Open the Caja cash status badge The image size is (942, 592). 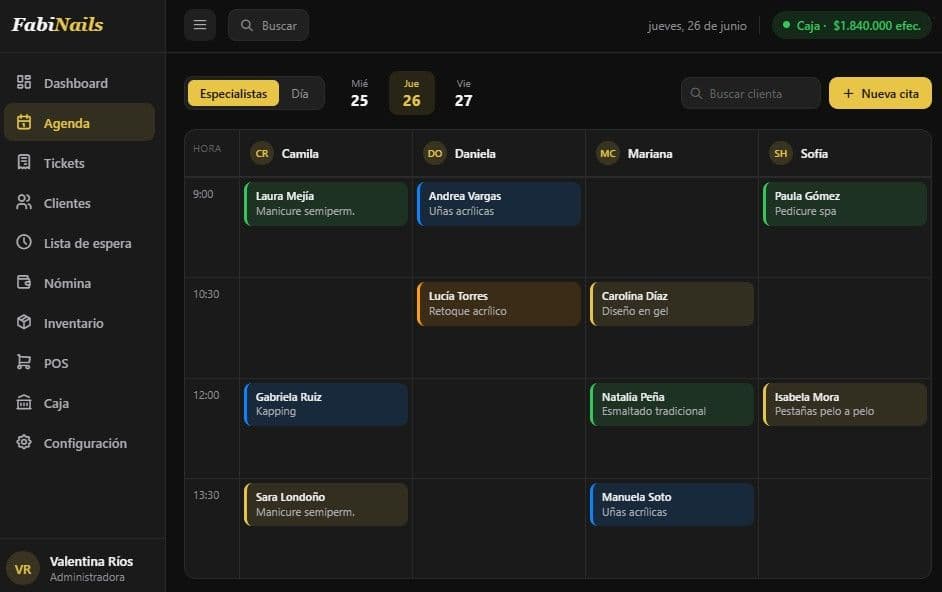tap(851, 26)
